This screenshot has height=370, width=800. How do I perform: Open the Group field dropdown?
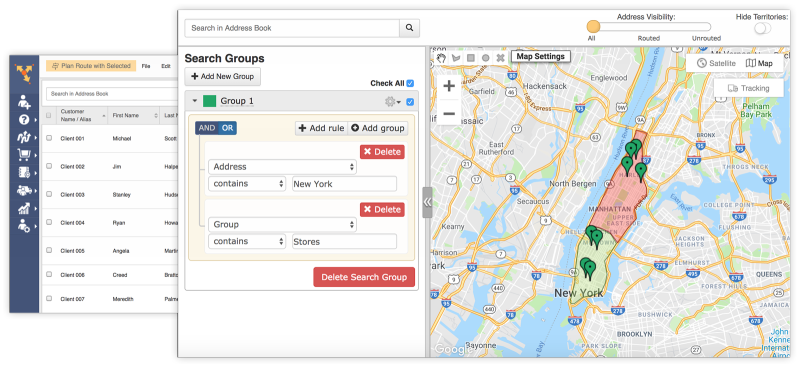pos(282,225)
